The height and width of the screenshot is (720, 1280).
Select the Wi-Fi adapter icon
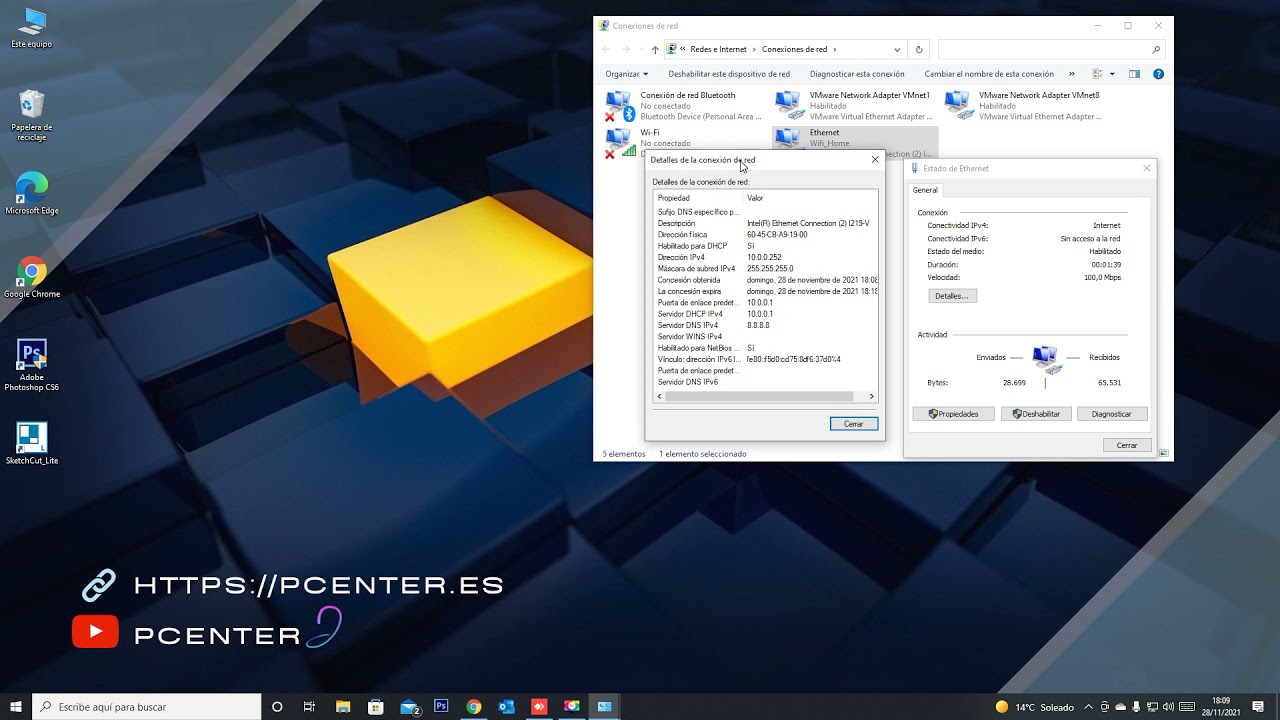[x=620, y=143]
